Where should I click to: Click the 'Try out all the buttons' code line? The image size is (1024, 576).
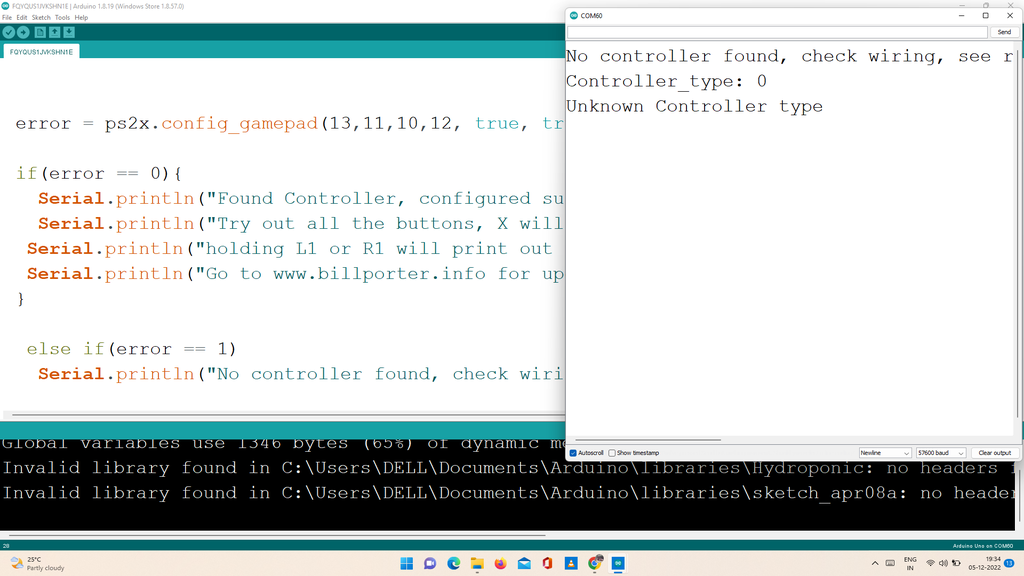[x=301, y=224]
